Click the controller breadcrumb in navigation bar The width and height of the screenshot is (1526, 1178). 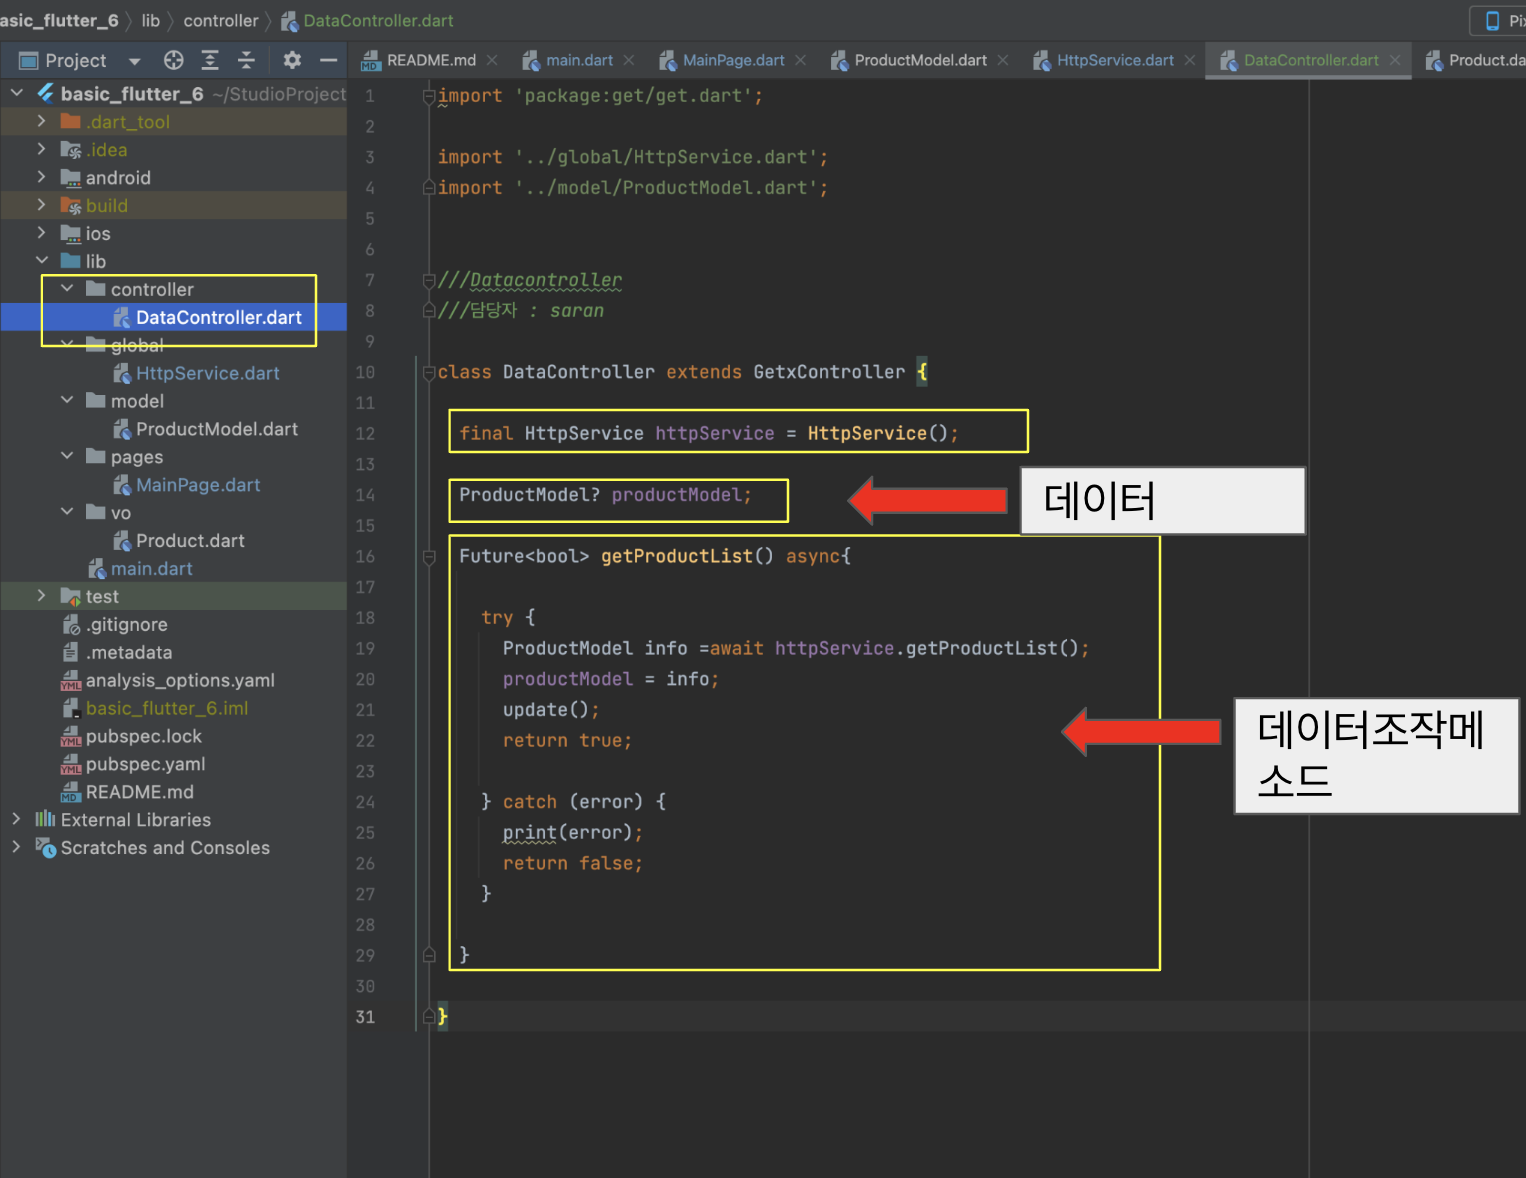(x=220, y=20)
